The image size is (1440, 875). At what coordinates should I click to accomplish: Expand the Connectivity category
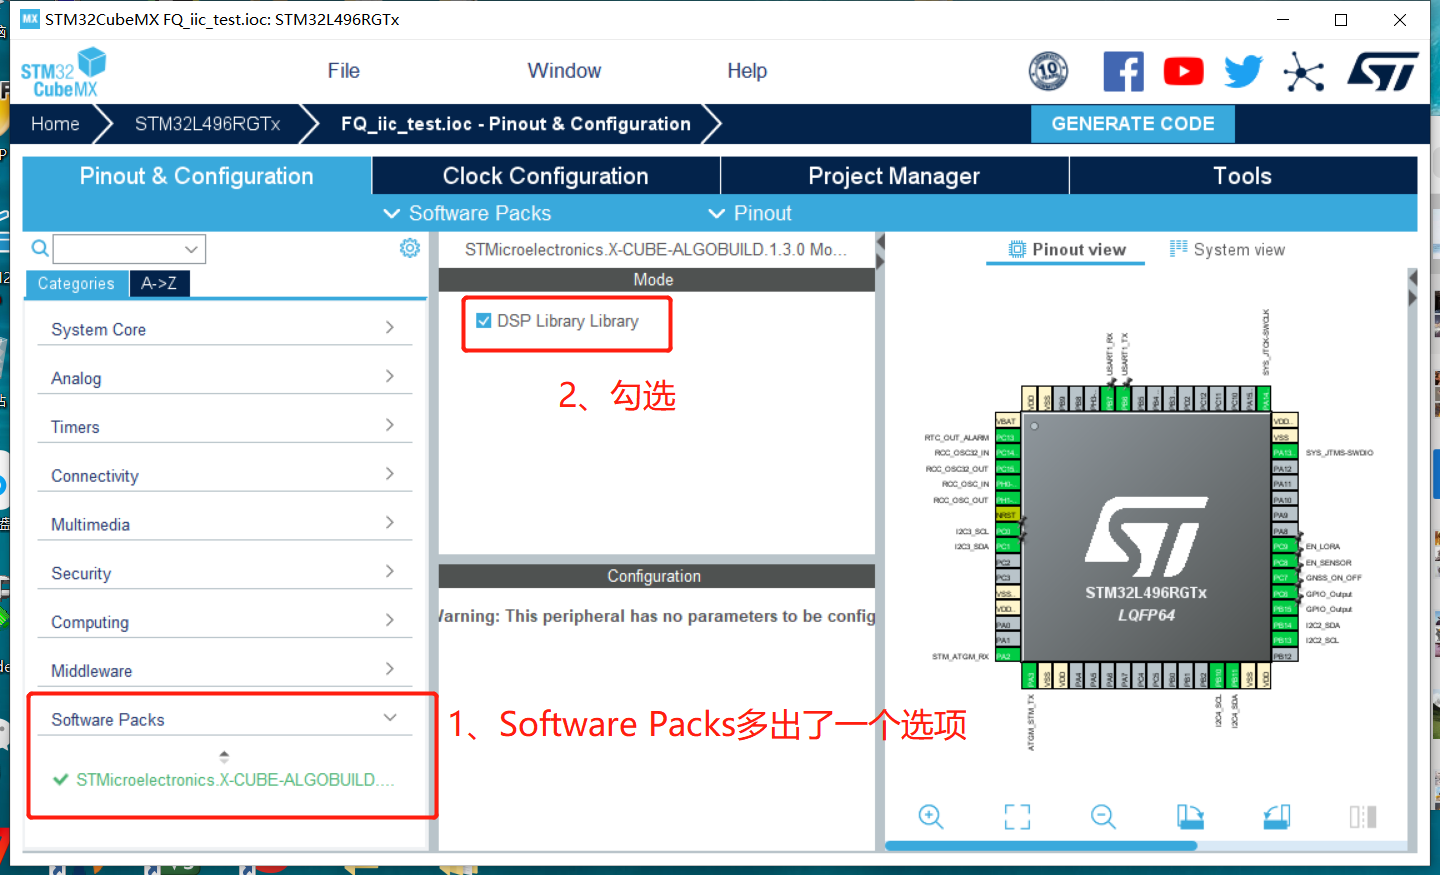[224, 476]
